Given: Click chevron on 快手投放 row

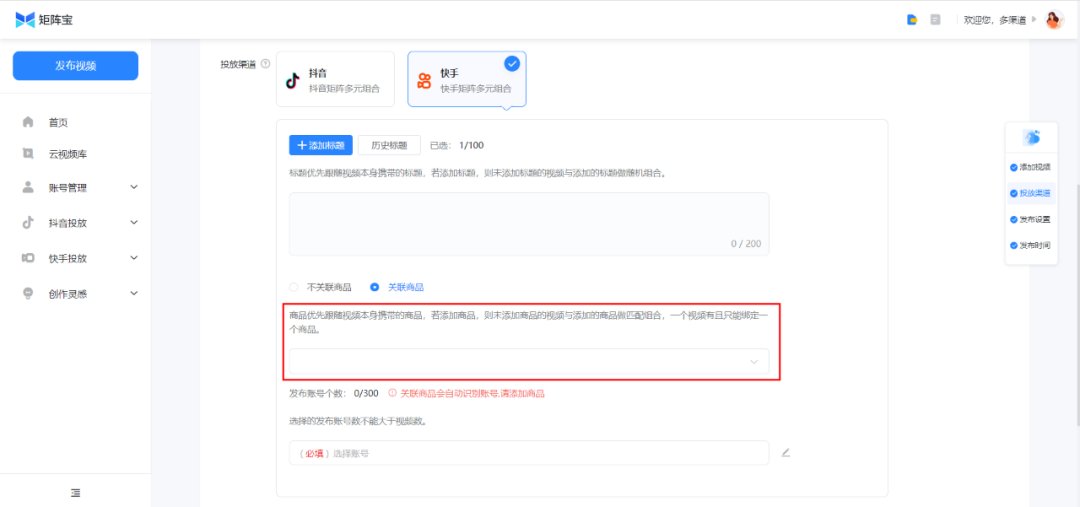Looking at the screenshot, I should pos(134,258).
